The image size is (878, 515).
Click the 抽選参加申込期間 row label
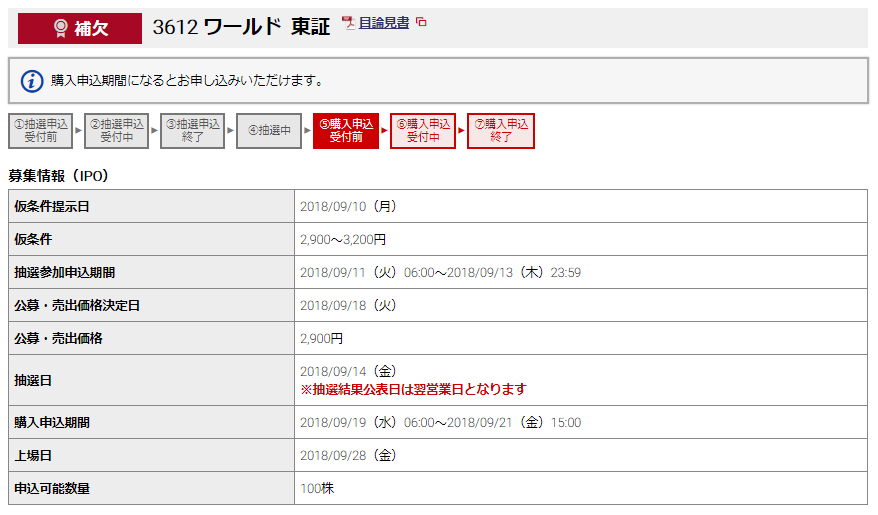tap(64, 273)
